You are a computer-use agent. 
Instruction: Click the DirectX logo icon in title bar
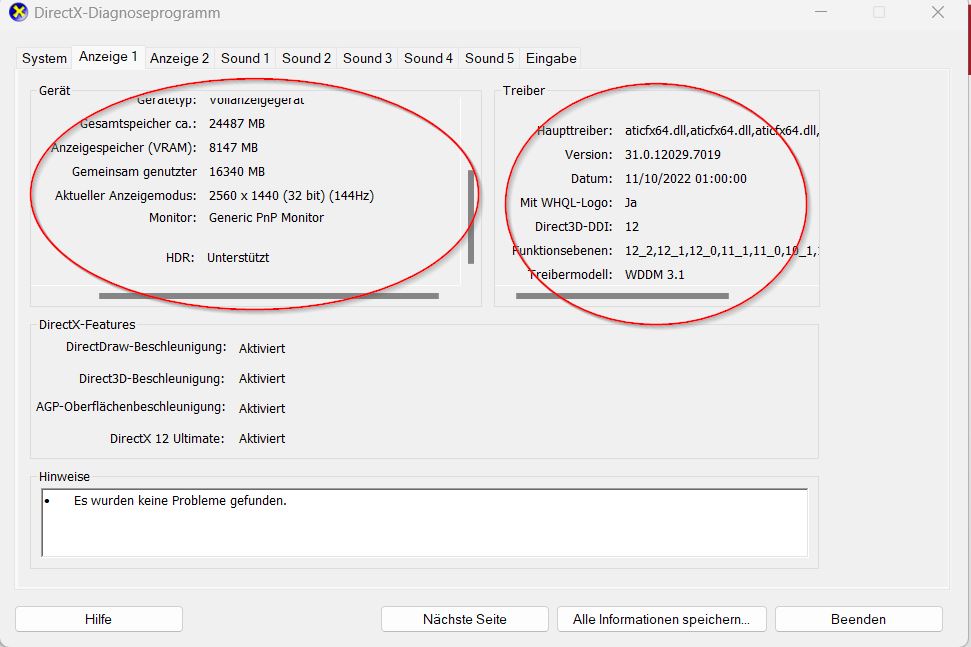[19, 12]
